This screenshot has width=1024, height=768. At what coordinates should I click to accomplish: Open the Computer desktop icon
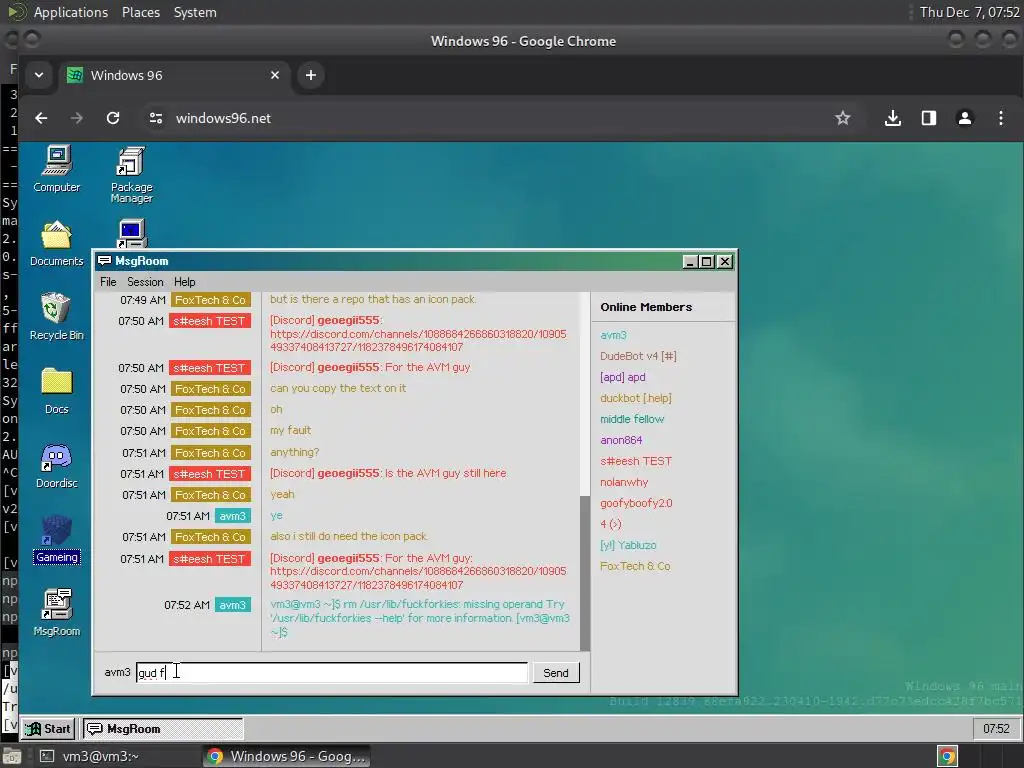pos(57,168)
